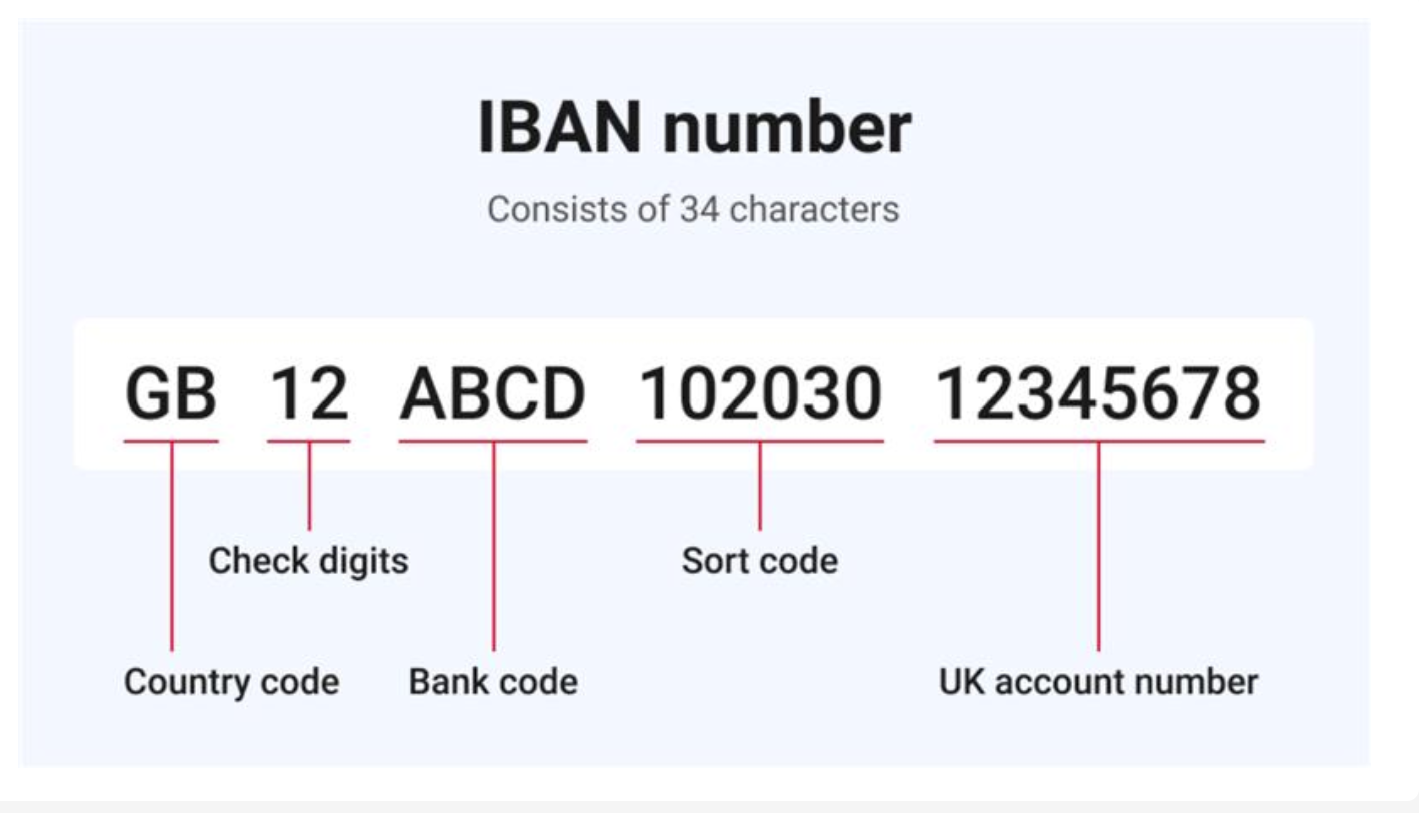Click the "12345678" account number segment
Viewport: 1419px width, 813px height.
(1098, 393)
